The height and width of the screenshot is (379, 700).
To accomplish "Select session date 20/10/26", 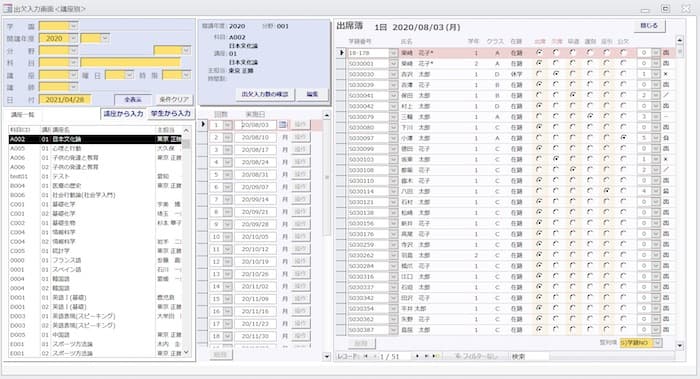I will (255, 274).
